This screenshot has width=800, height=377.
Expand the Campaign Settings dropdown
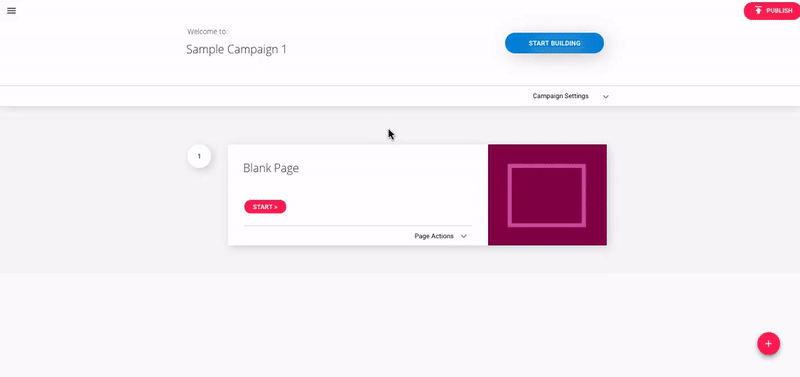click(x=570, y=96)
